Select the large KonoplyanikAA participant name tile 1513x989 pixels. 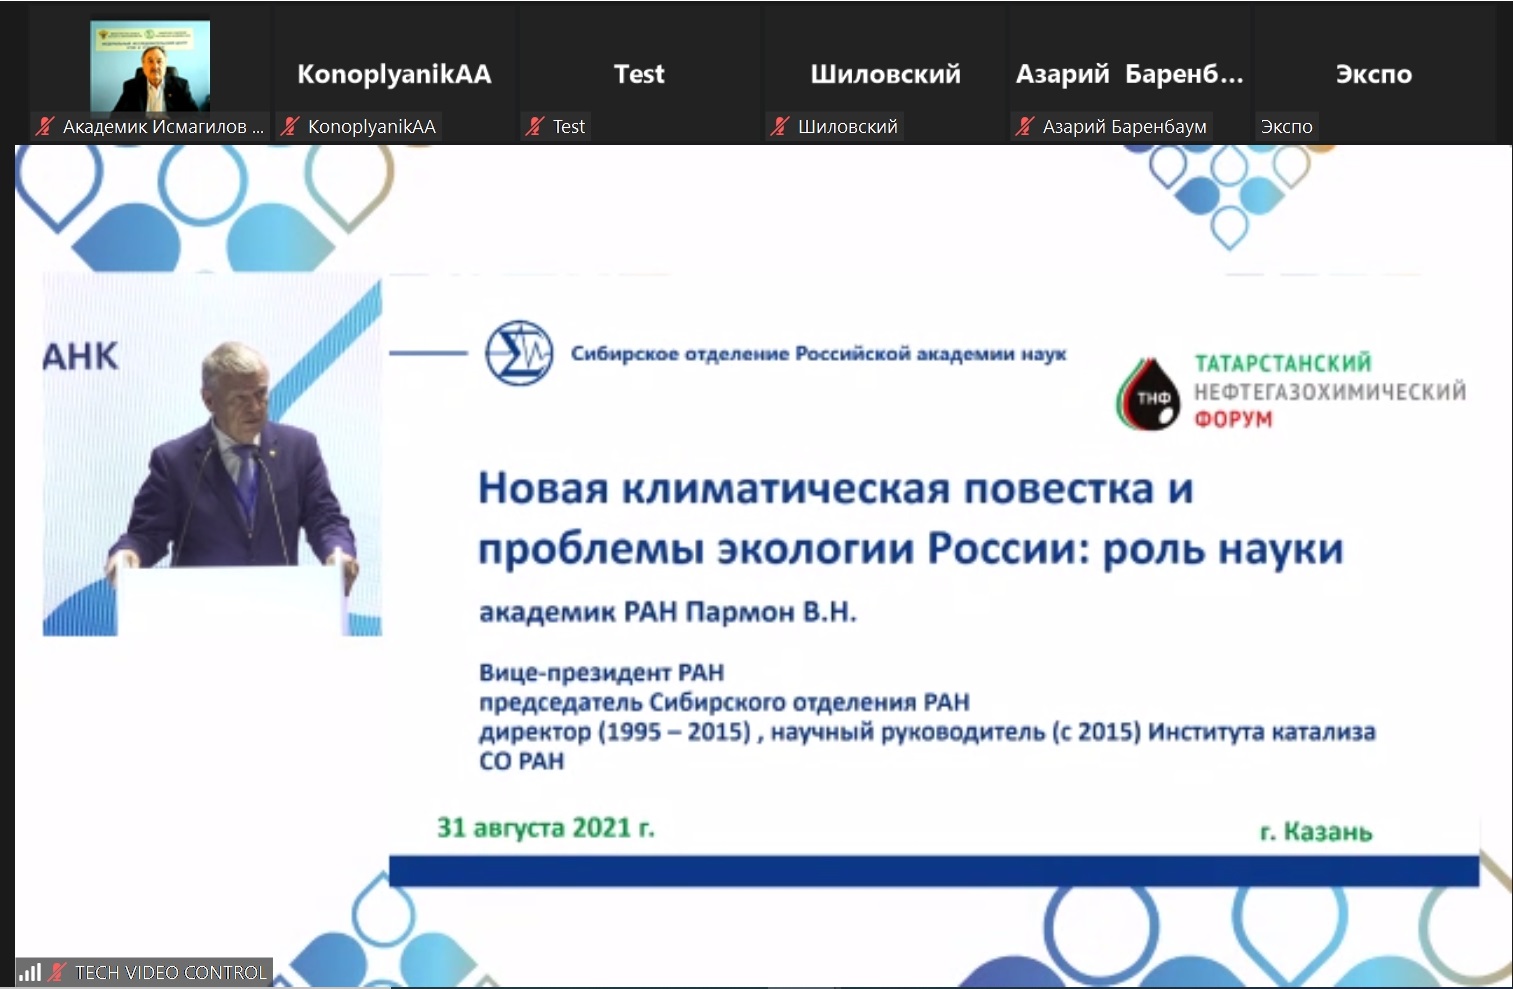click(x=394, y=74)
